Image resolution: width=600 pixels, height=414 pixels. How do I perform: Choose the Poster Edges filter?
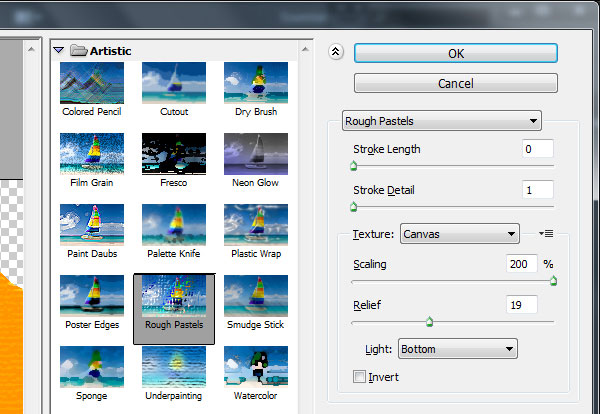pyautogui.click(x=92, y=296)
